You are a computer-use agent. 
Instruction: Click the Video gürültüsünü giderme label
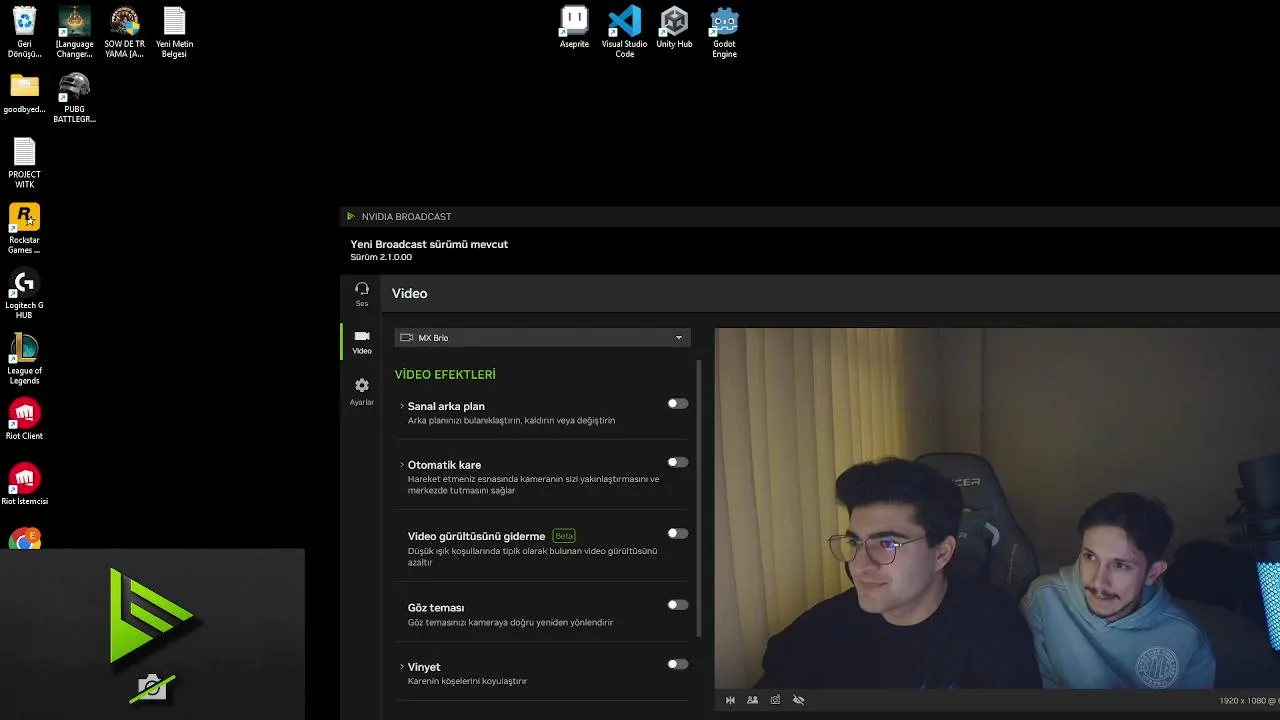(x=476, y=537)
